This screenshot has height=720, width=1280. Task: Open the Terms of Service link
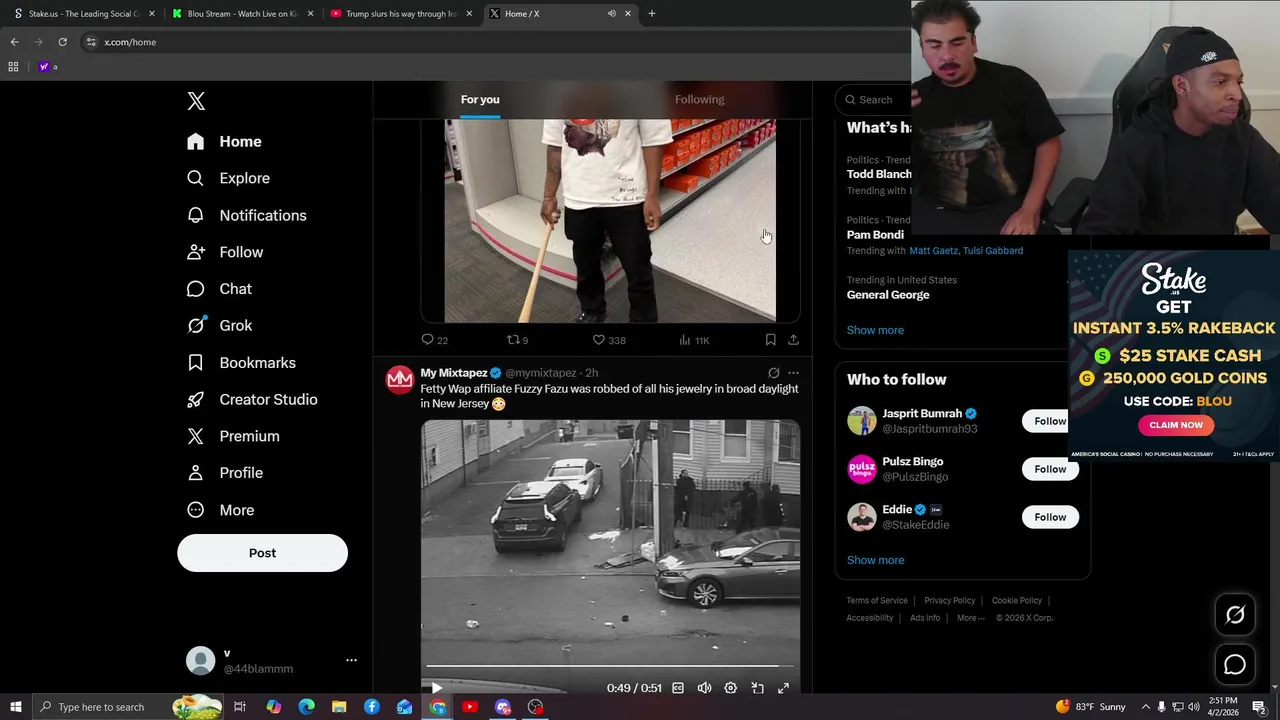click(x=877, y=601)
